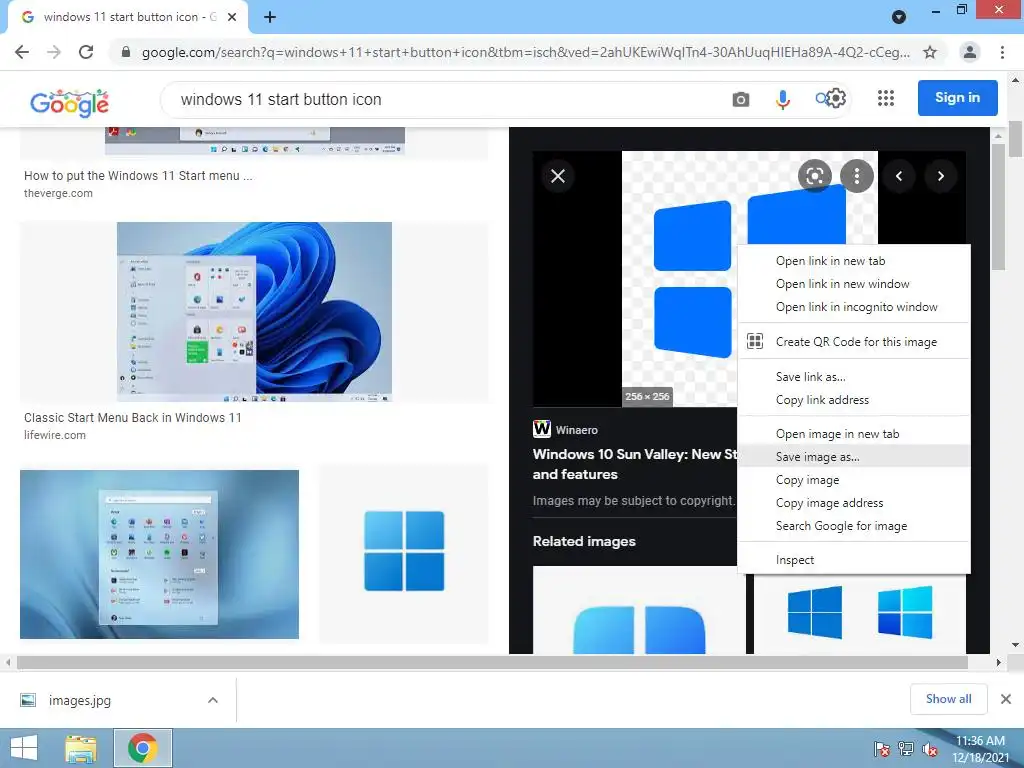1024x768 pixels.
Task: Open a new tab with the plus button
Action: (x=270, y=17)
